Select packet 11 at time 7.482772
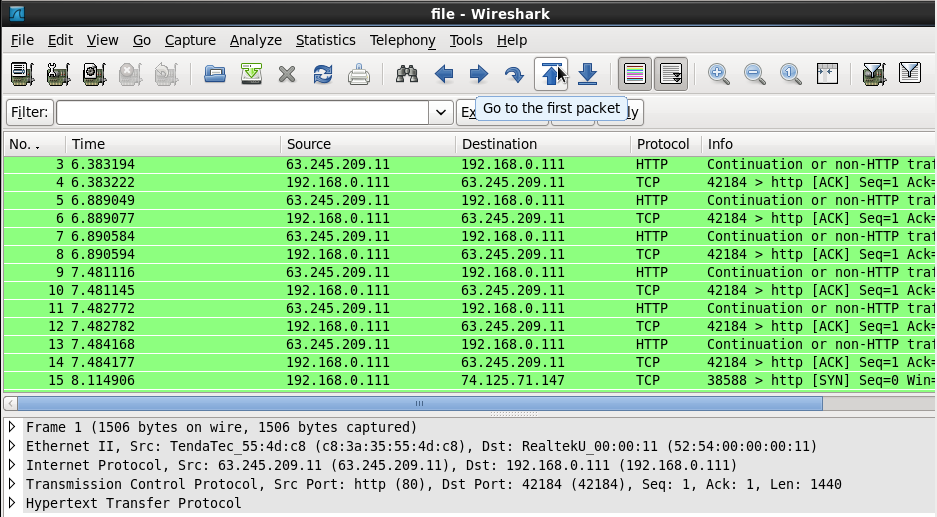937x517 pixels. [468, 308]
